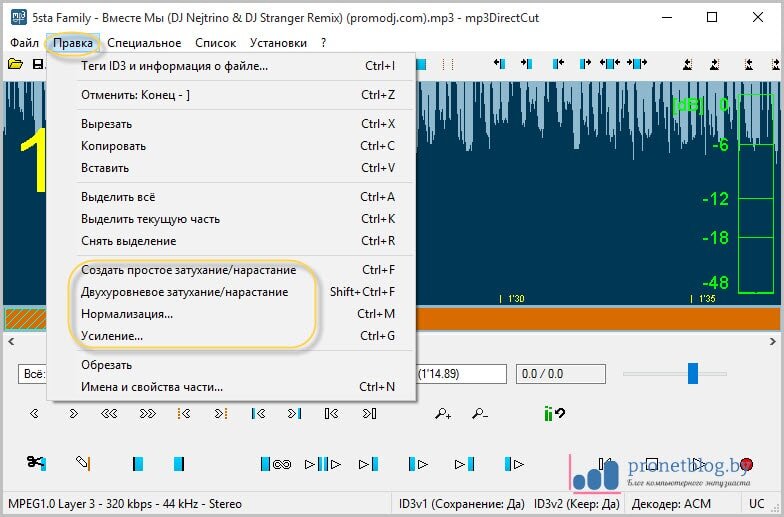The width and height of the screenshot is (784, 517).
Task: Click the orange overview position bar
Action: tap(598, 318)
